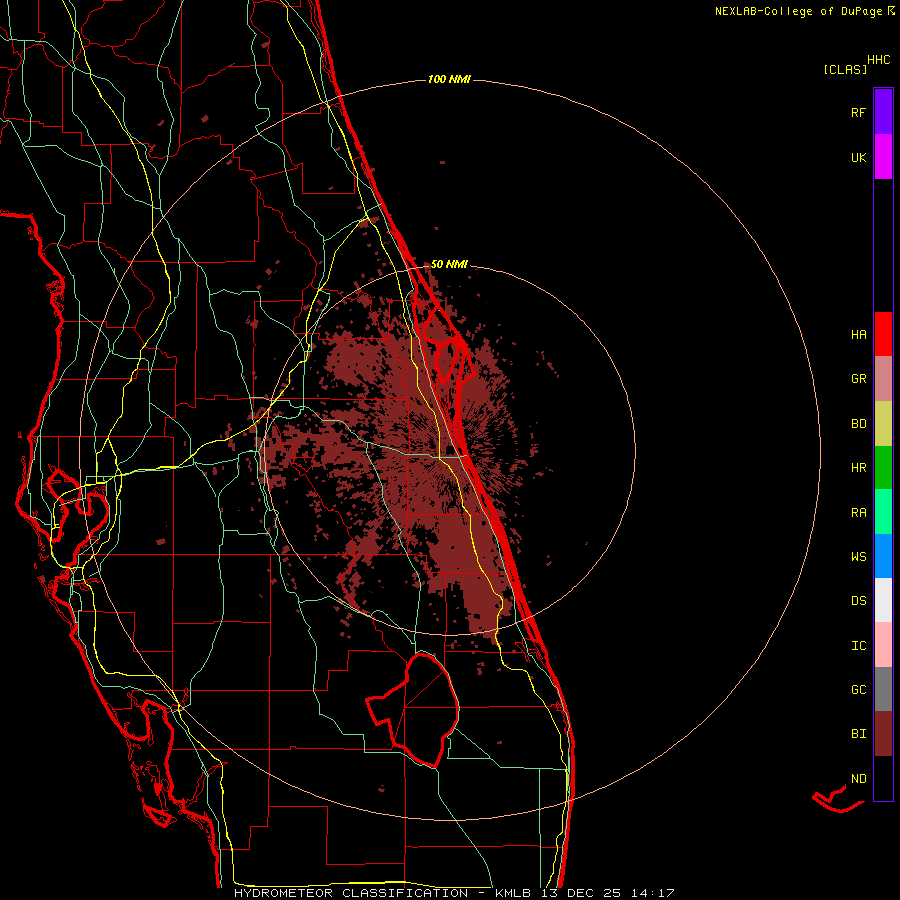Click the RA legend label
The image size is (900, 900).
coord(858,513)
